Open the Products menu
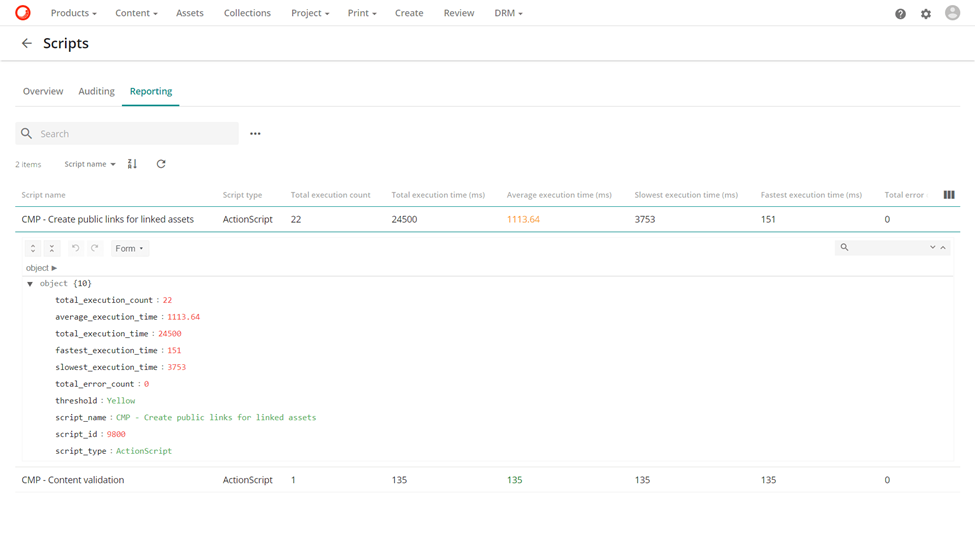This screenshot has height=534, width=975. (x=73, y=13)
